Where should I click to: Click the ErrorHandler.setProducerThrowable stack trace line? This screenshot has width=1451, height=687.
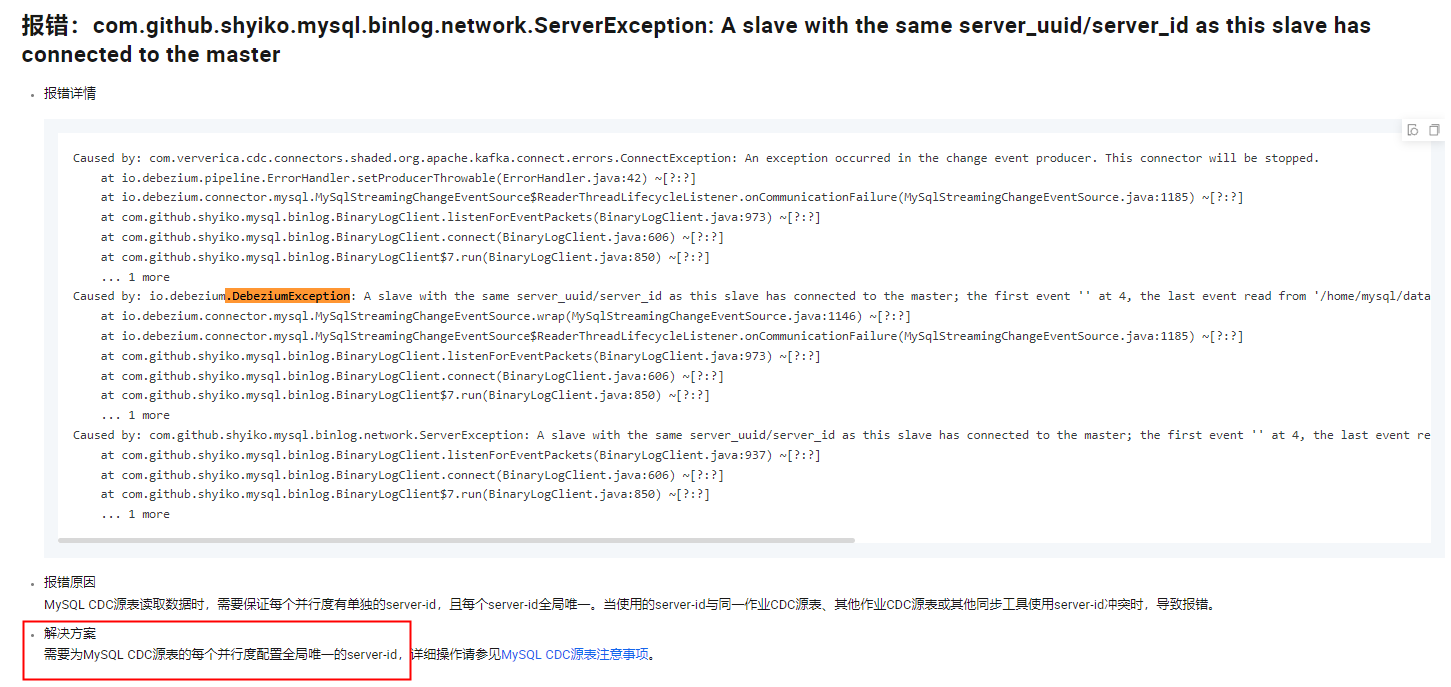399,177
